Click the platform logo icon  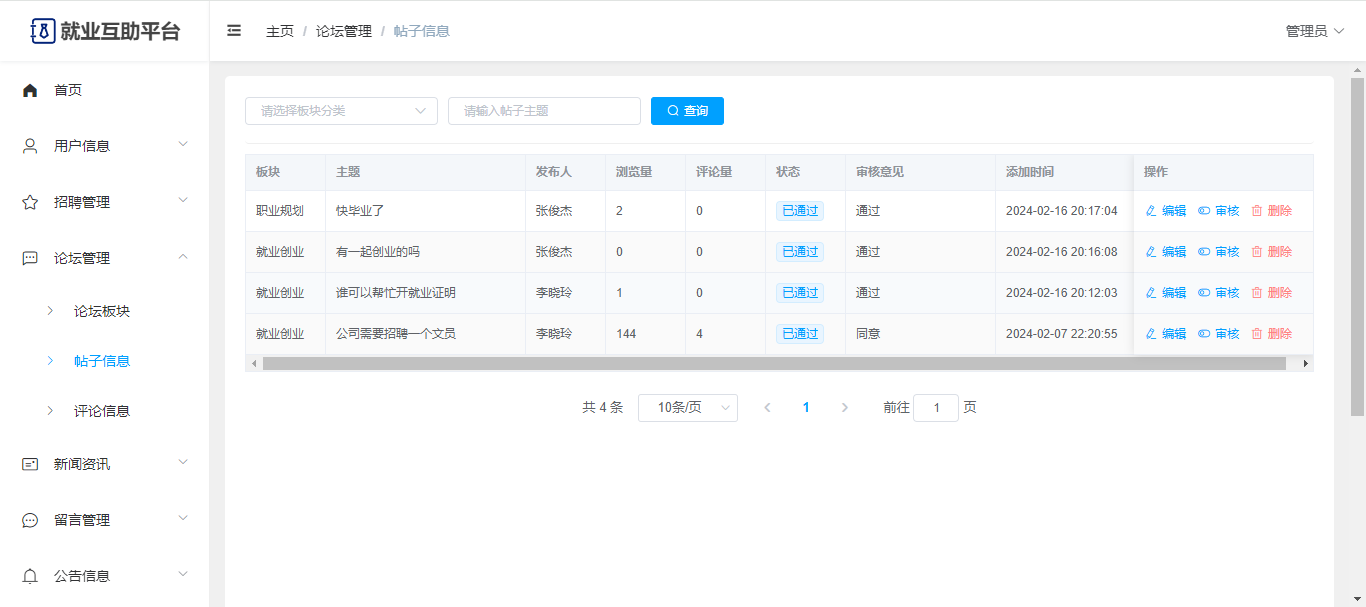pyautogui.click(x=42, y=31)
